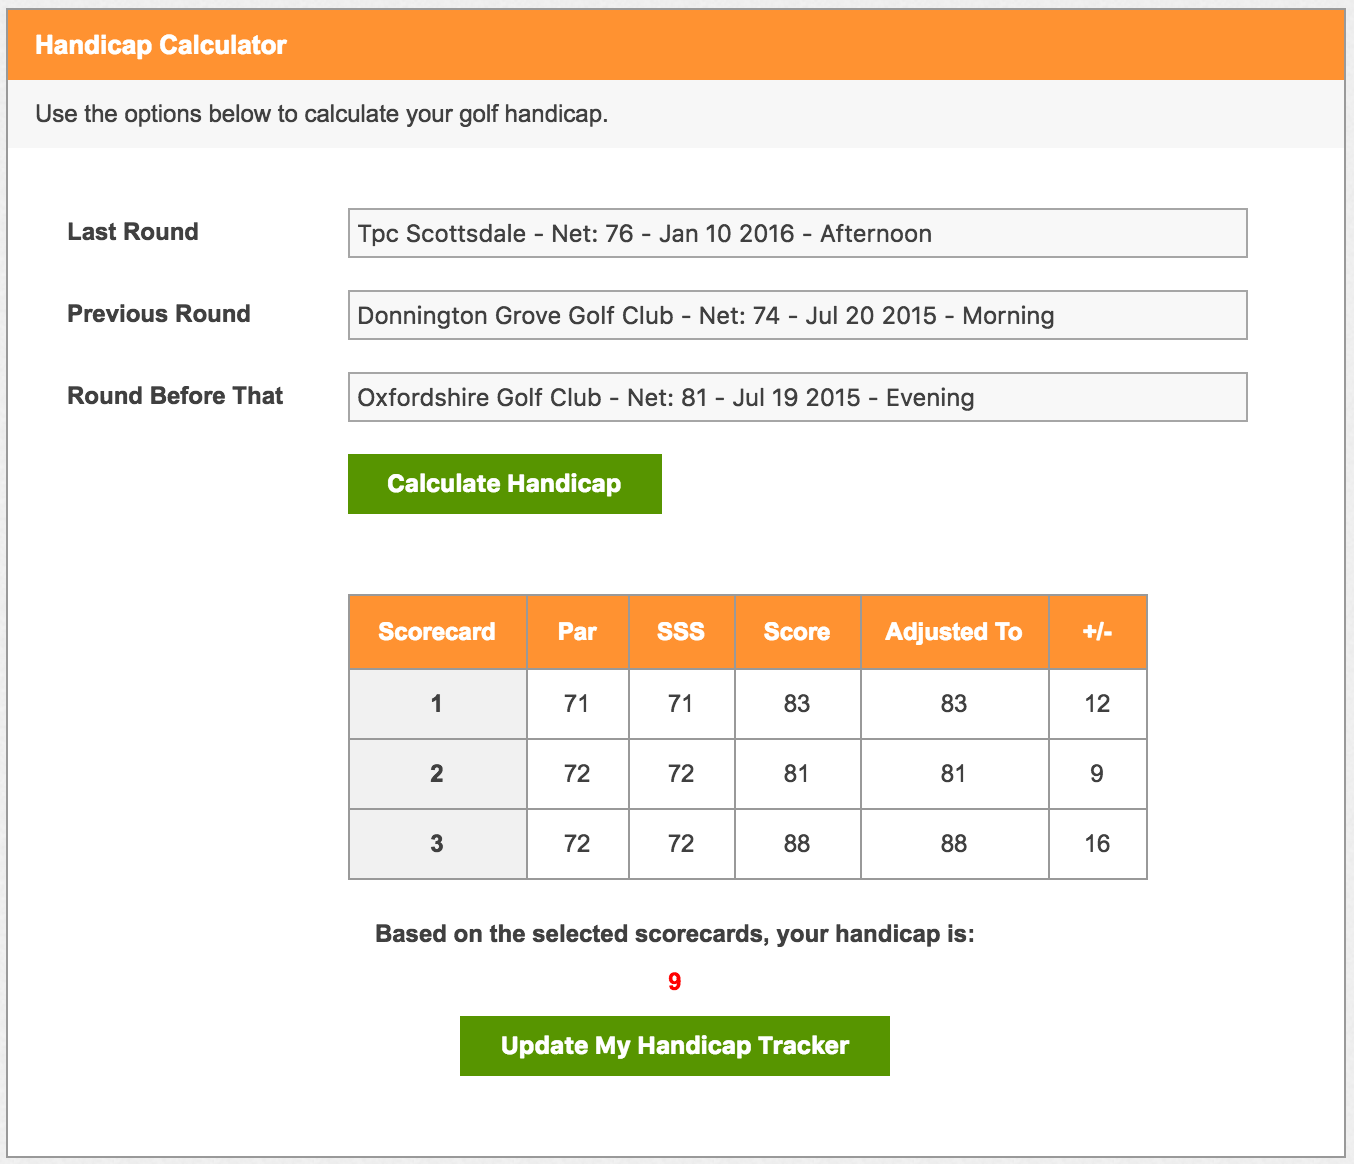Select the Par column header
Image resolution: width=1354 pixels, height=1164 pixels.
pyautogui.click(x=577, y=632)
